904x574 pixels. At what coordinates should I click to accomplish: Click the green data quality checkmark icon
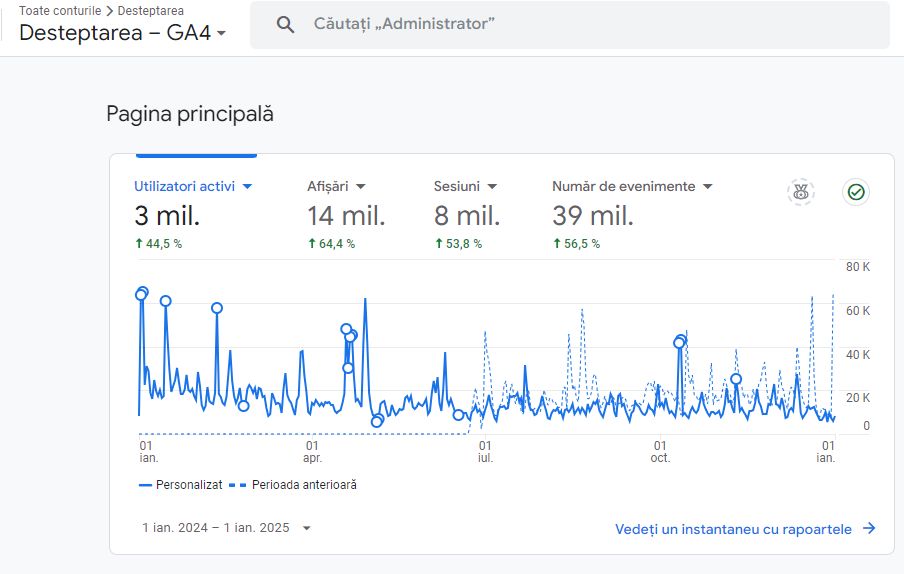click(855, 192)
